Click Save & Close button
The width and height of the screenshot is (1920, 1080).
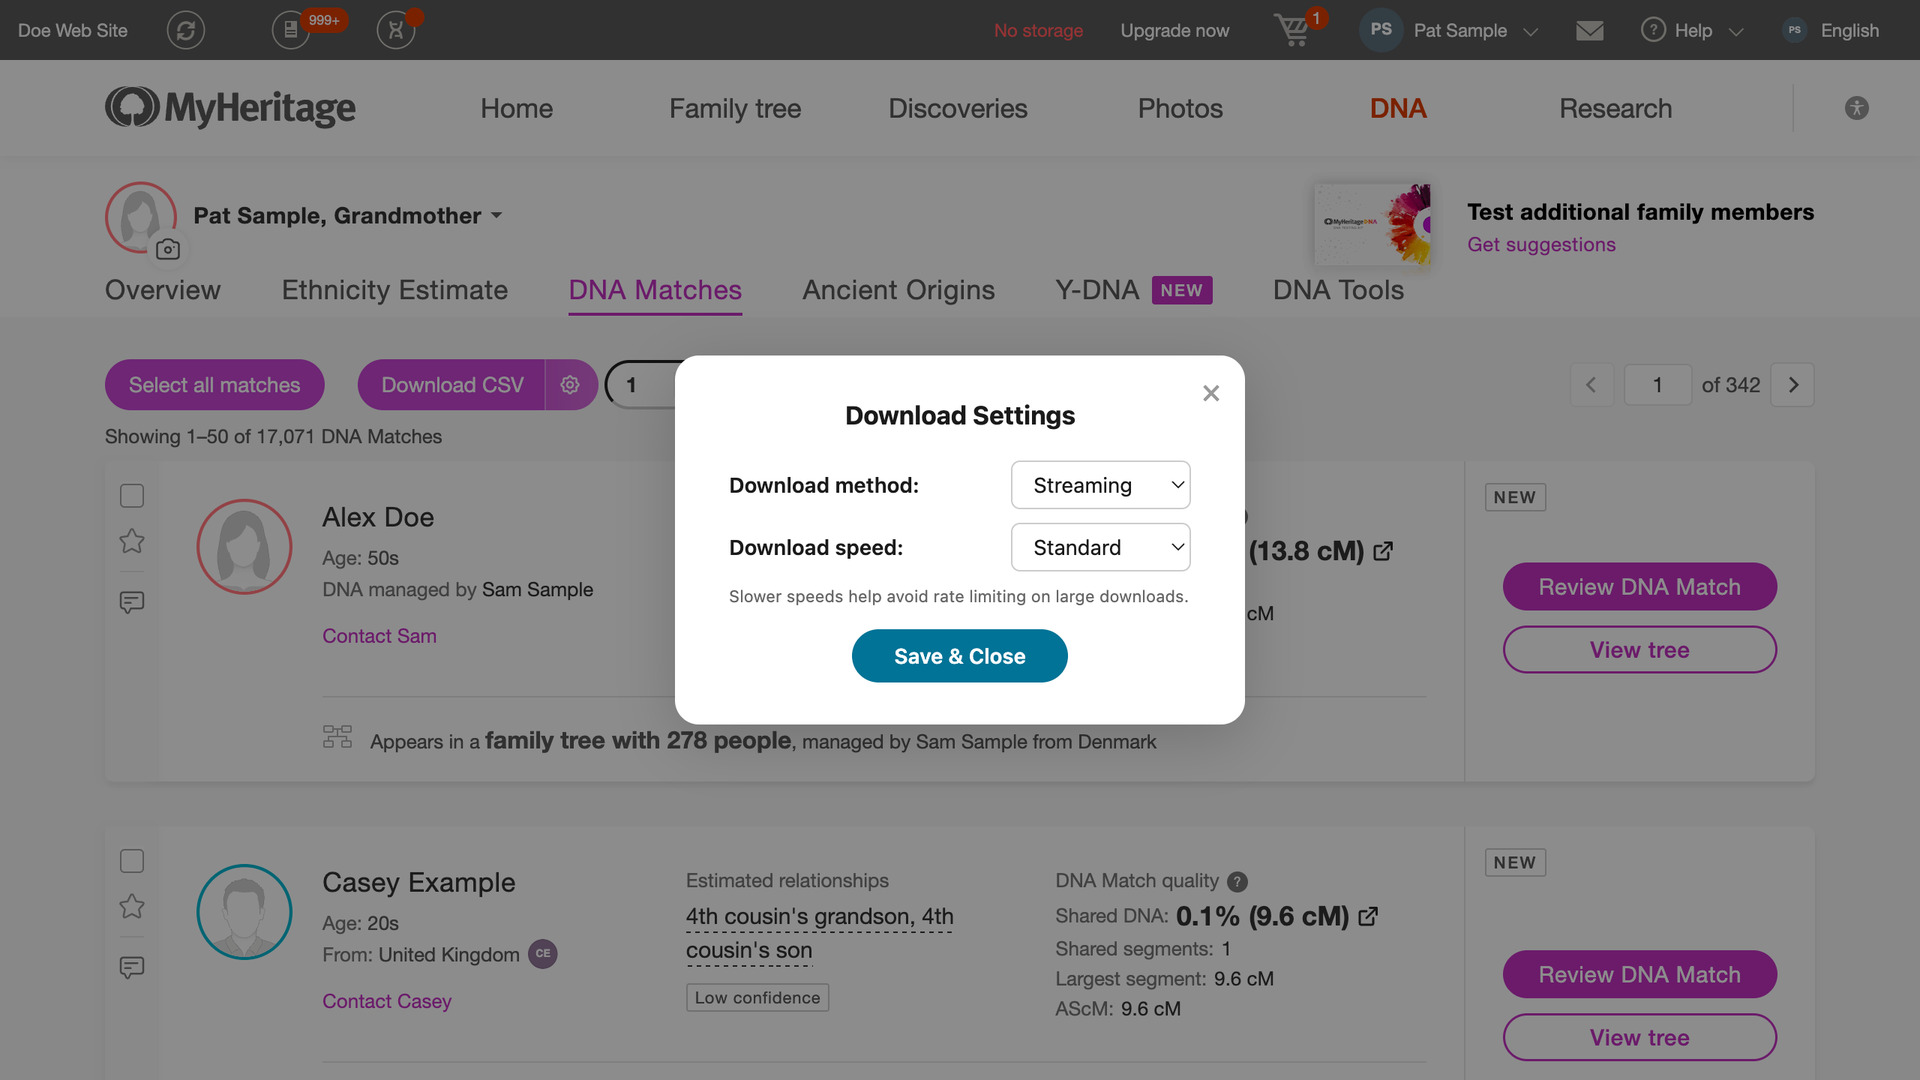coord(960,656)
